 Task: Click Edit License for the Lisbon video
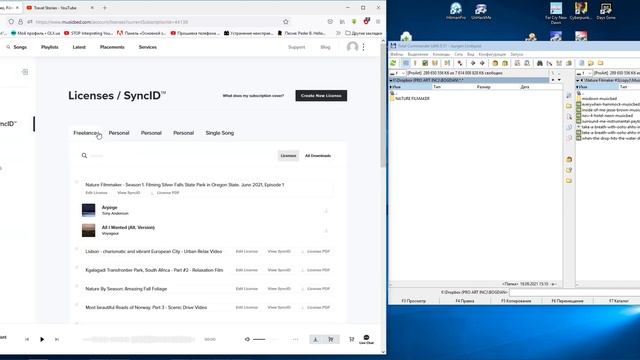pyautogui.click(x=247, y=251)
